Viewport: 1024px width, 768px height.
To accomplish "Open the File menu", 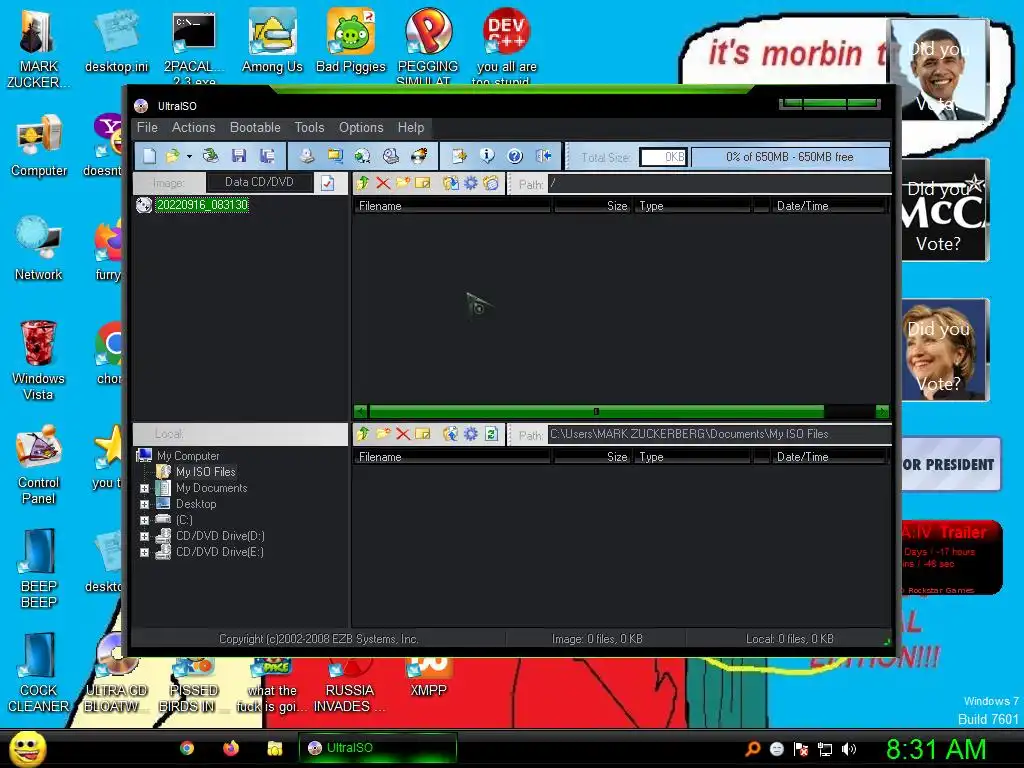I will click(x=147, y=127).
